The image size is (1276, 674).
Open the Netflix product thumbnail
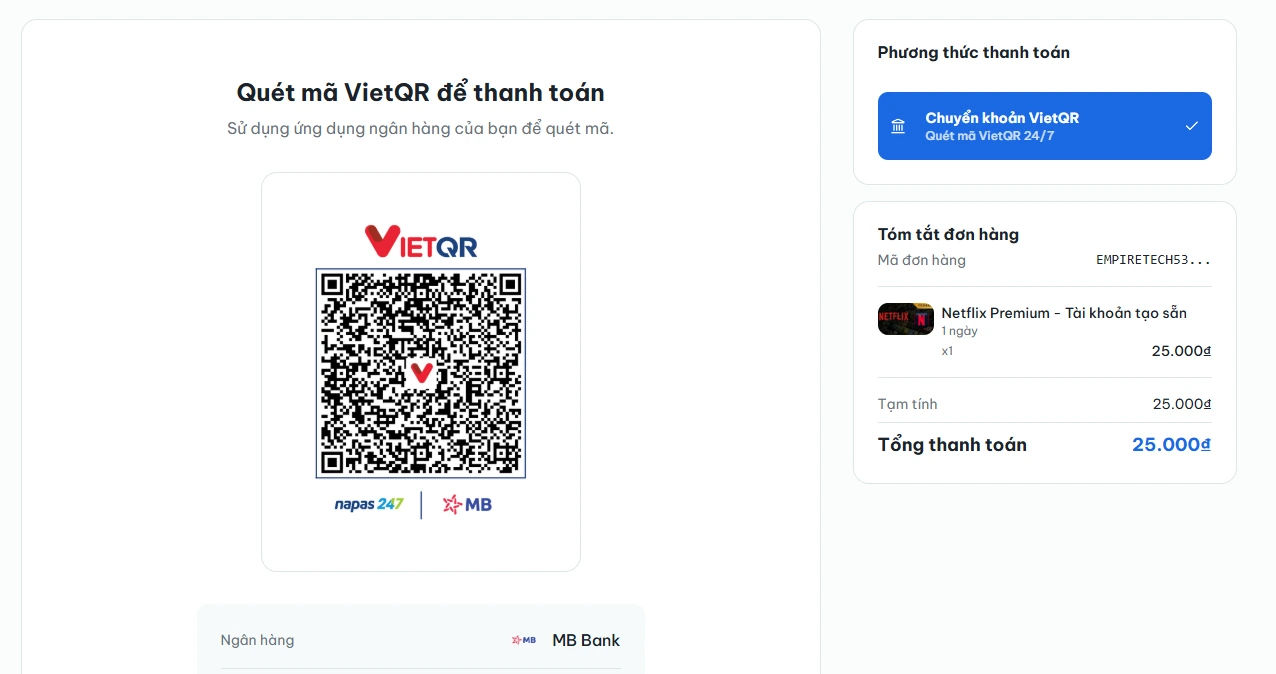coord(905,319)
